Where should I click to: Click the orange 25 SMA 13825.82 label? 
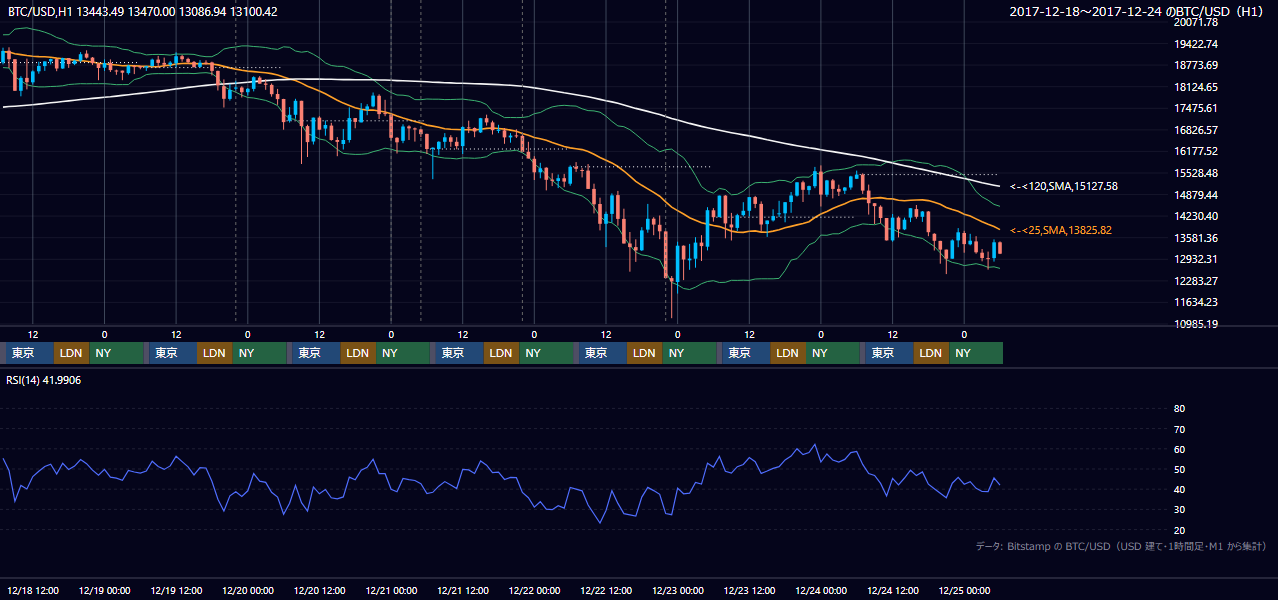(x=1060, y=230)
